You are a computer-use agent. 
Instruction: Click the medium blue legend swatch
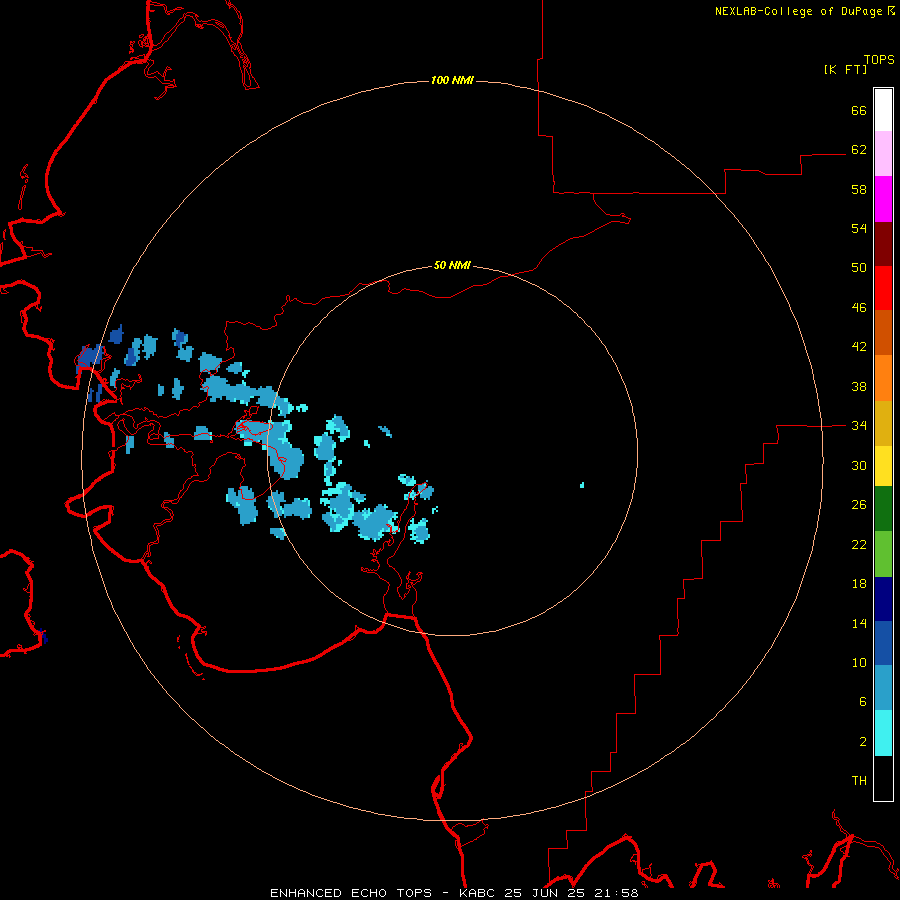pyautogui.click(x=883, y=643)
